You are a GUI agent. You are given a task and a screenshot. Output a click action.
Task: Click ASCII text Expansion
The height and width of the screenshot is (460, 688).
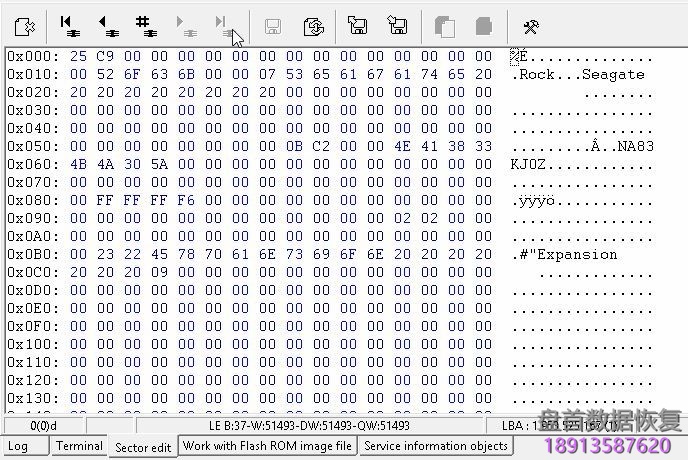[x=577, y=254]
